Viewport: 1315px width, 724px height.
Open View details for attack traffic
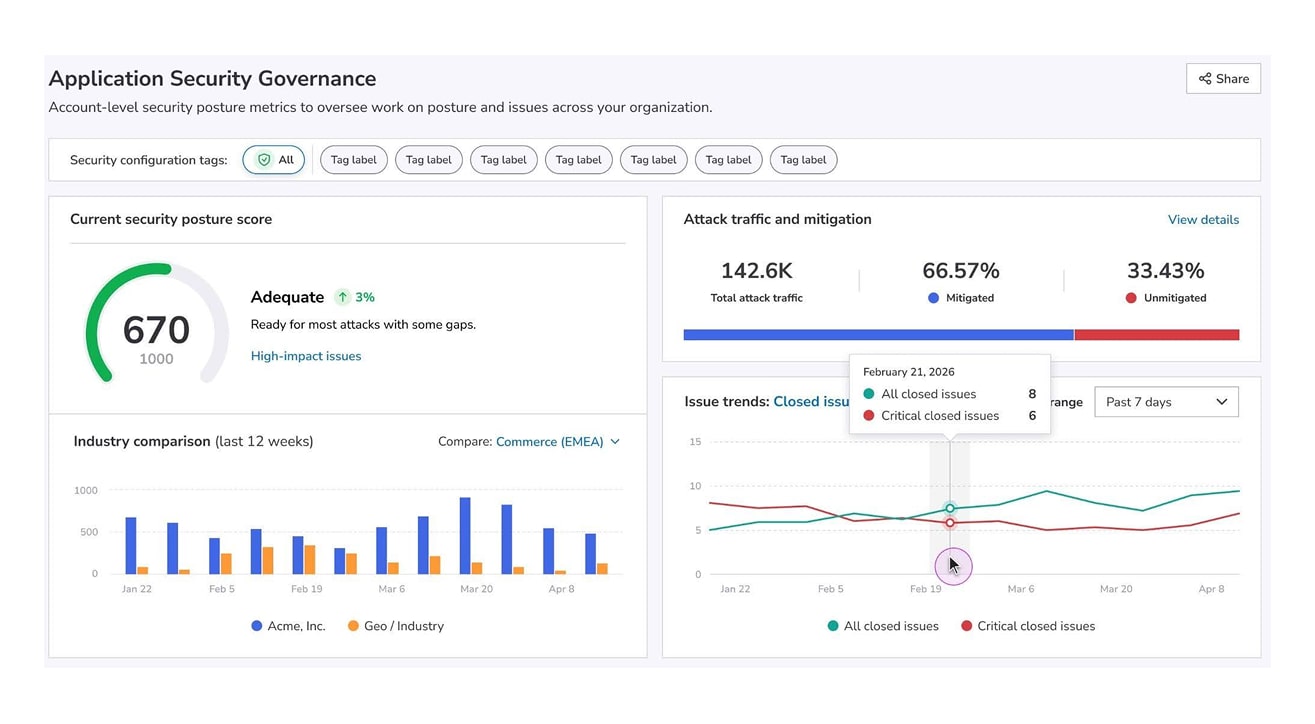pyautogui.click(x=1203, y=220)
